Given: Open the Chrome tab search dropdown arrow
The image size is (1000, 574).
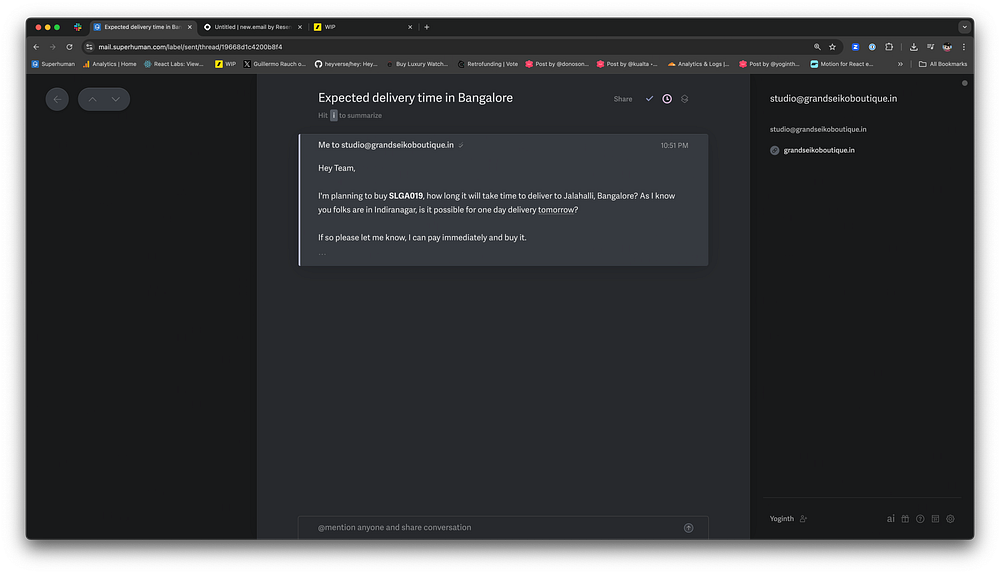Looking at the screenshot, I should tap(964, 27).
